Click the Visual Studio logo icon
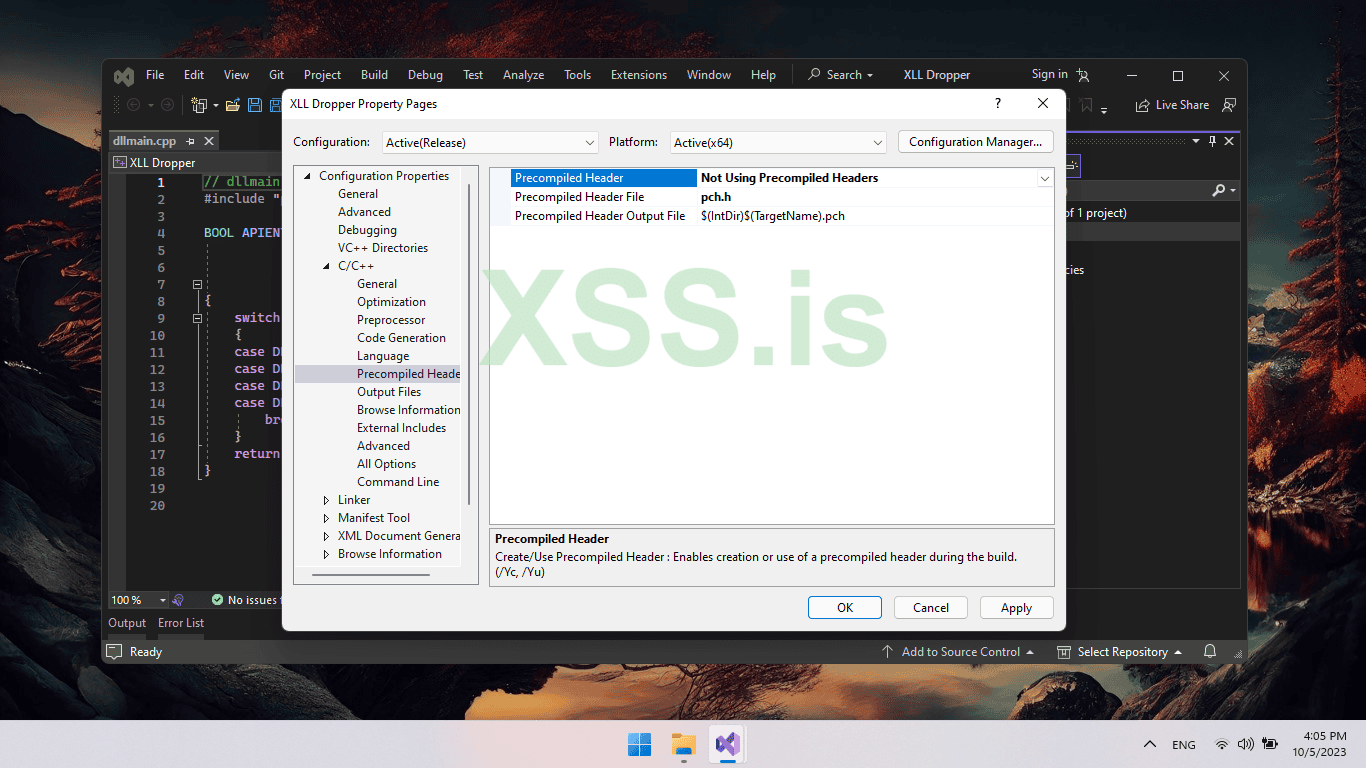Screen dimensions: 1366x768 [x=124, y=76]
